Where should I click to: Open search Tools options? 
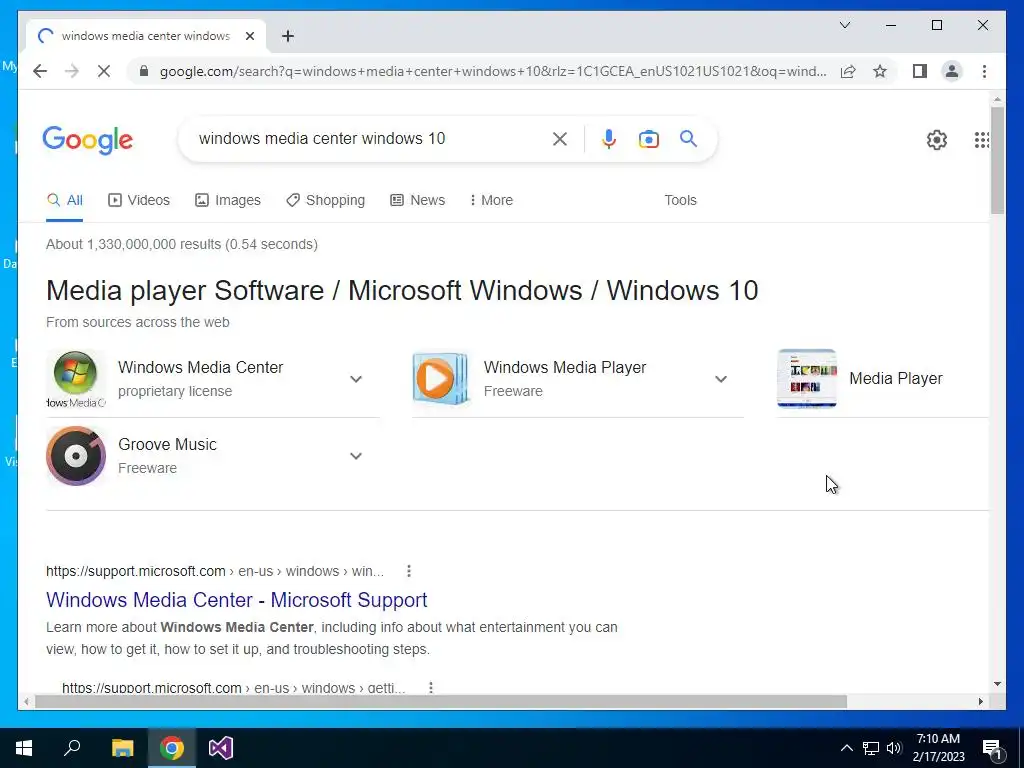point(680,200)
